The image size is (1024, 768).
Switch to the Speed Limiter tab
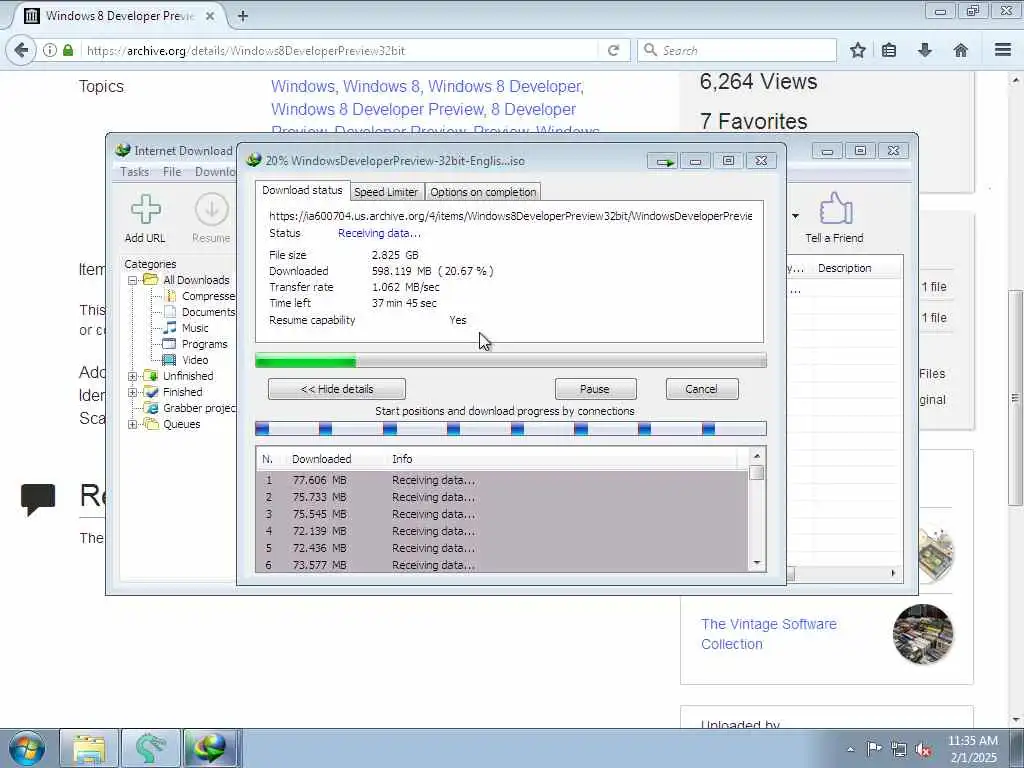coord(386,192)
